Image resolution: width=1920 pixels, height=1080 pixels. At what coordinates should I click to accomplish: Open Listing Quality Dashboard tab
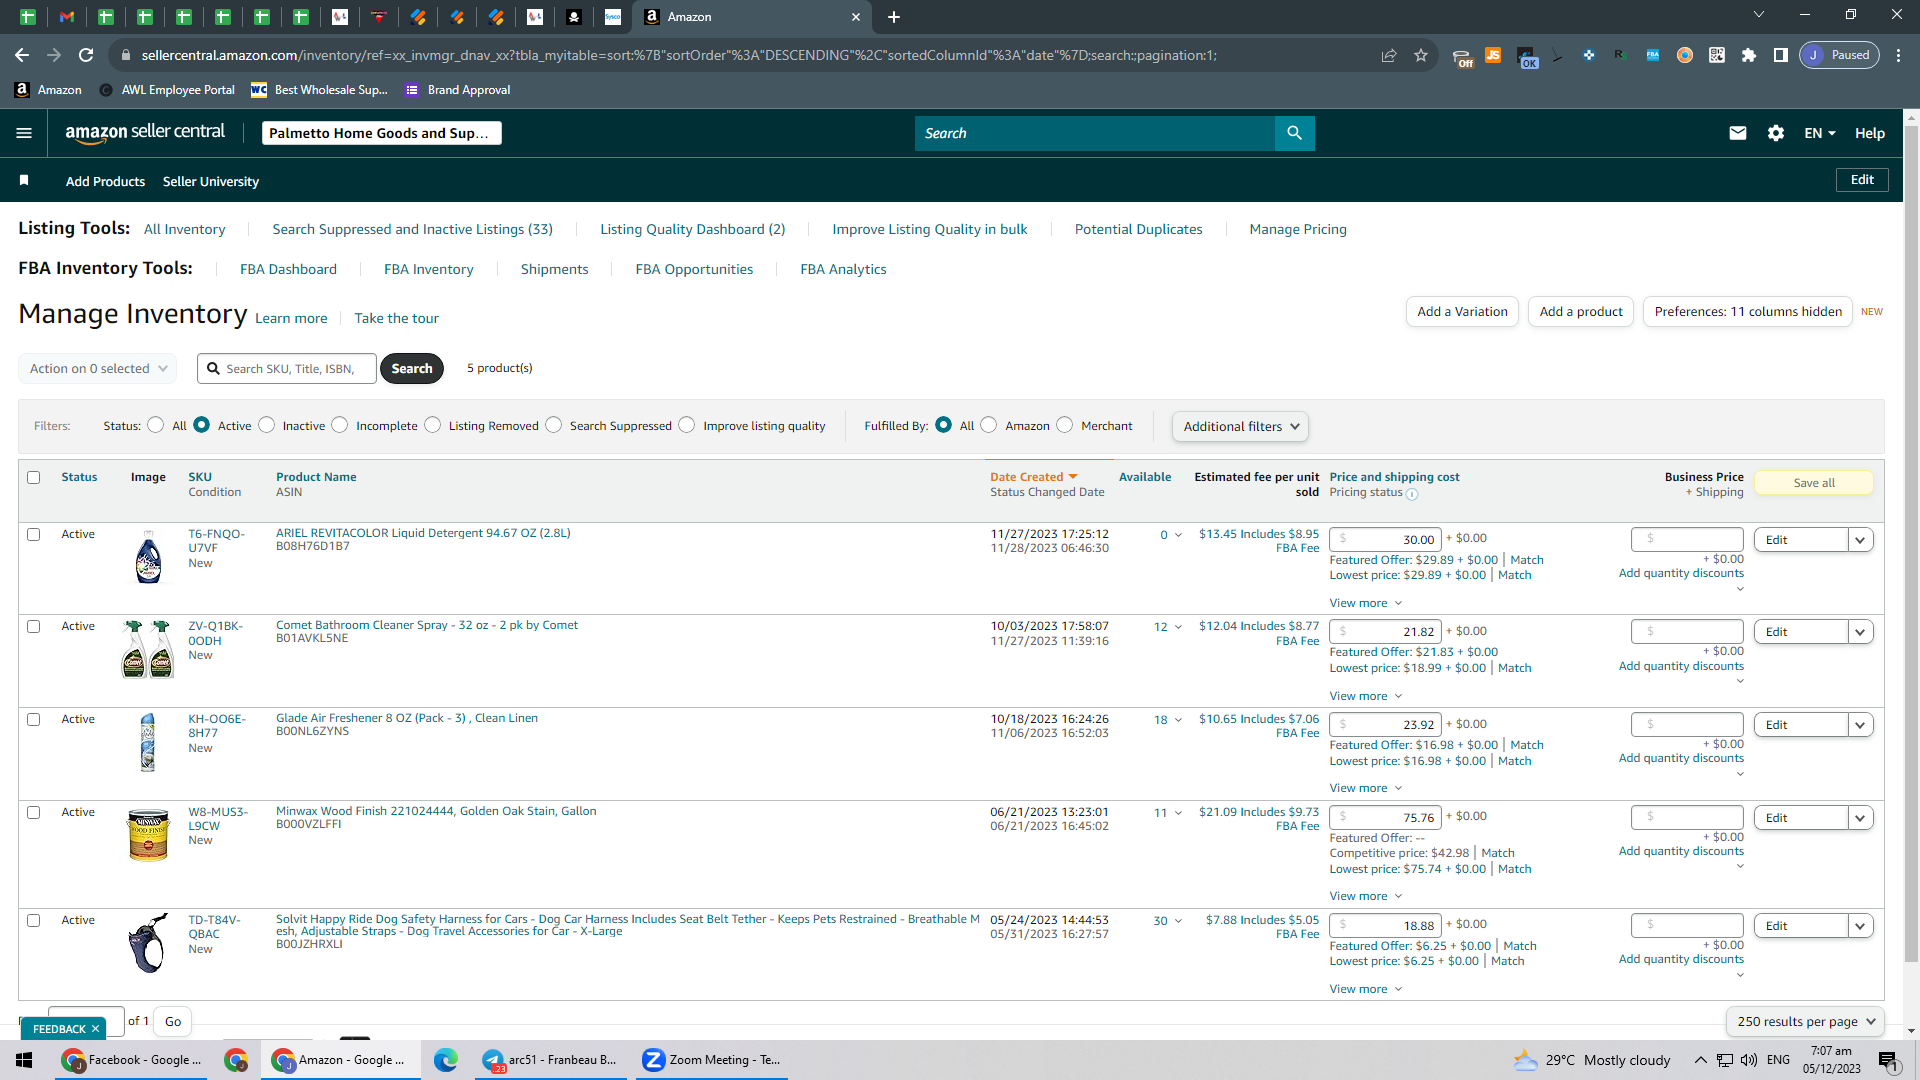click(692, 230)
